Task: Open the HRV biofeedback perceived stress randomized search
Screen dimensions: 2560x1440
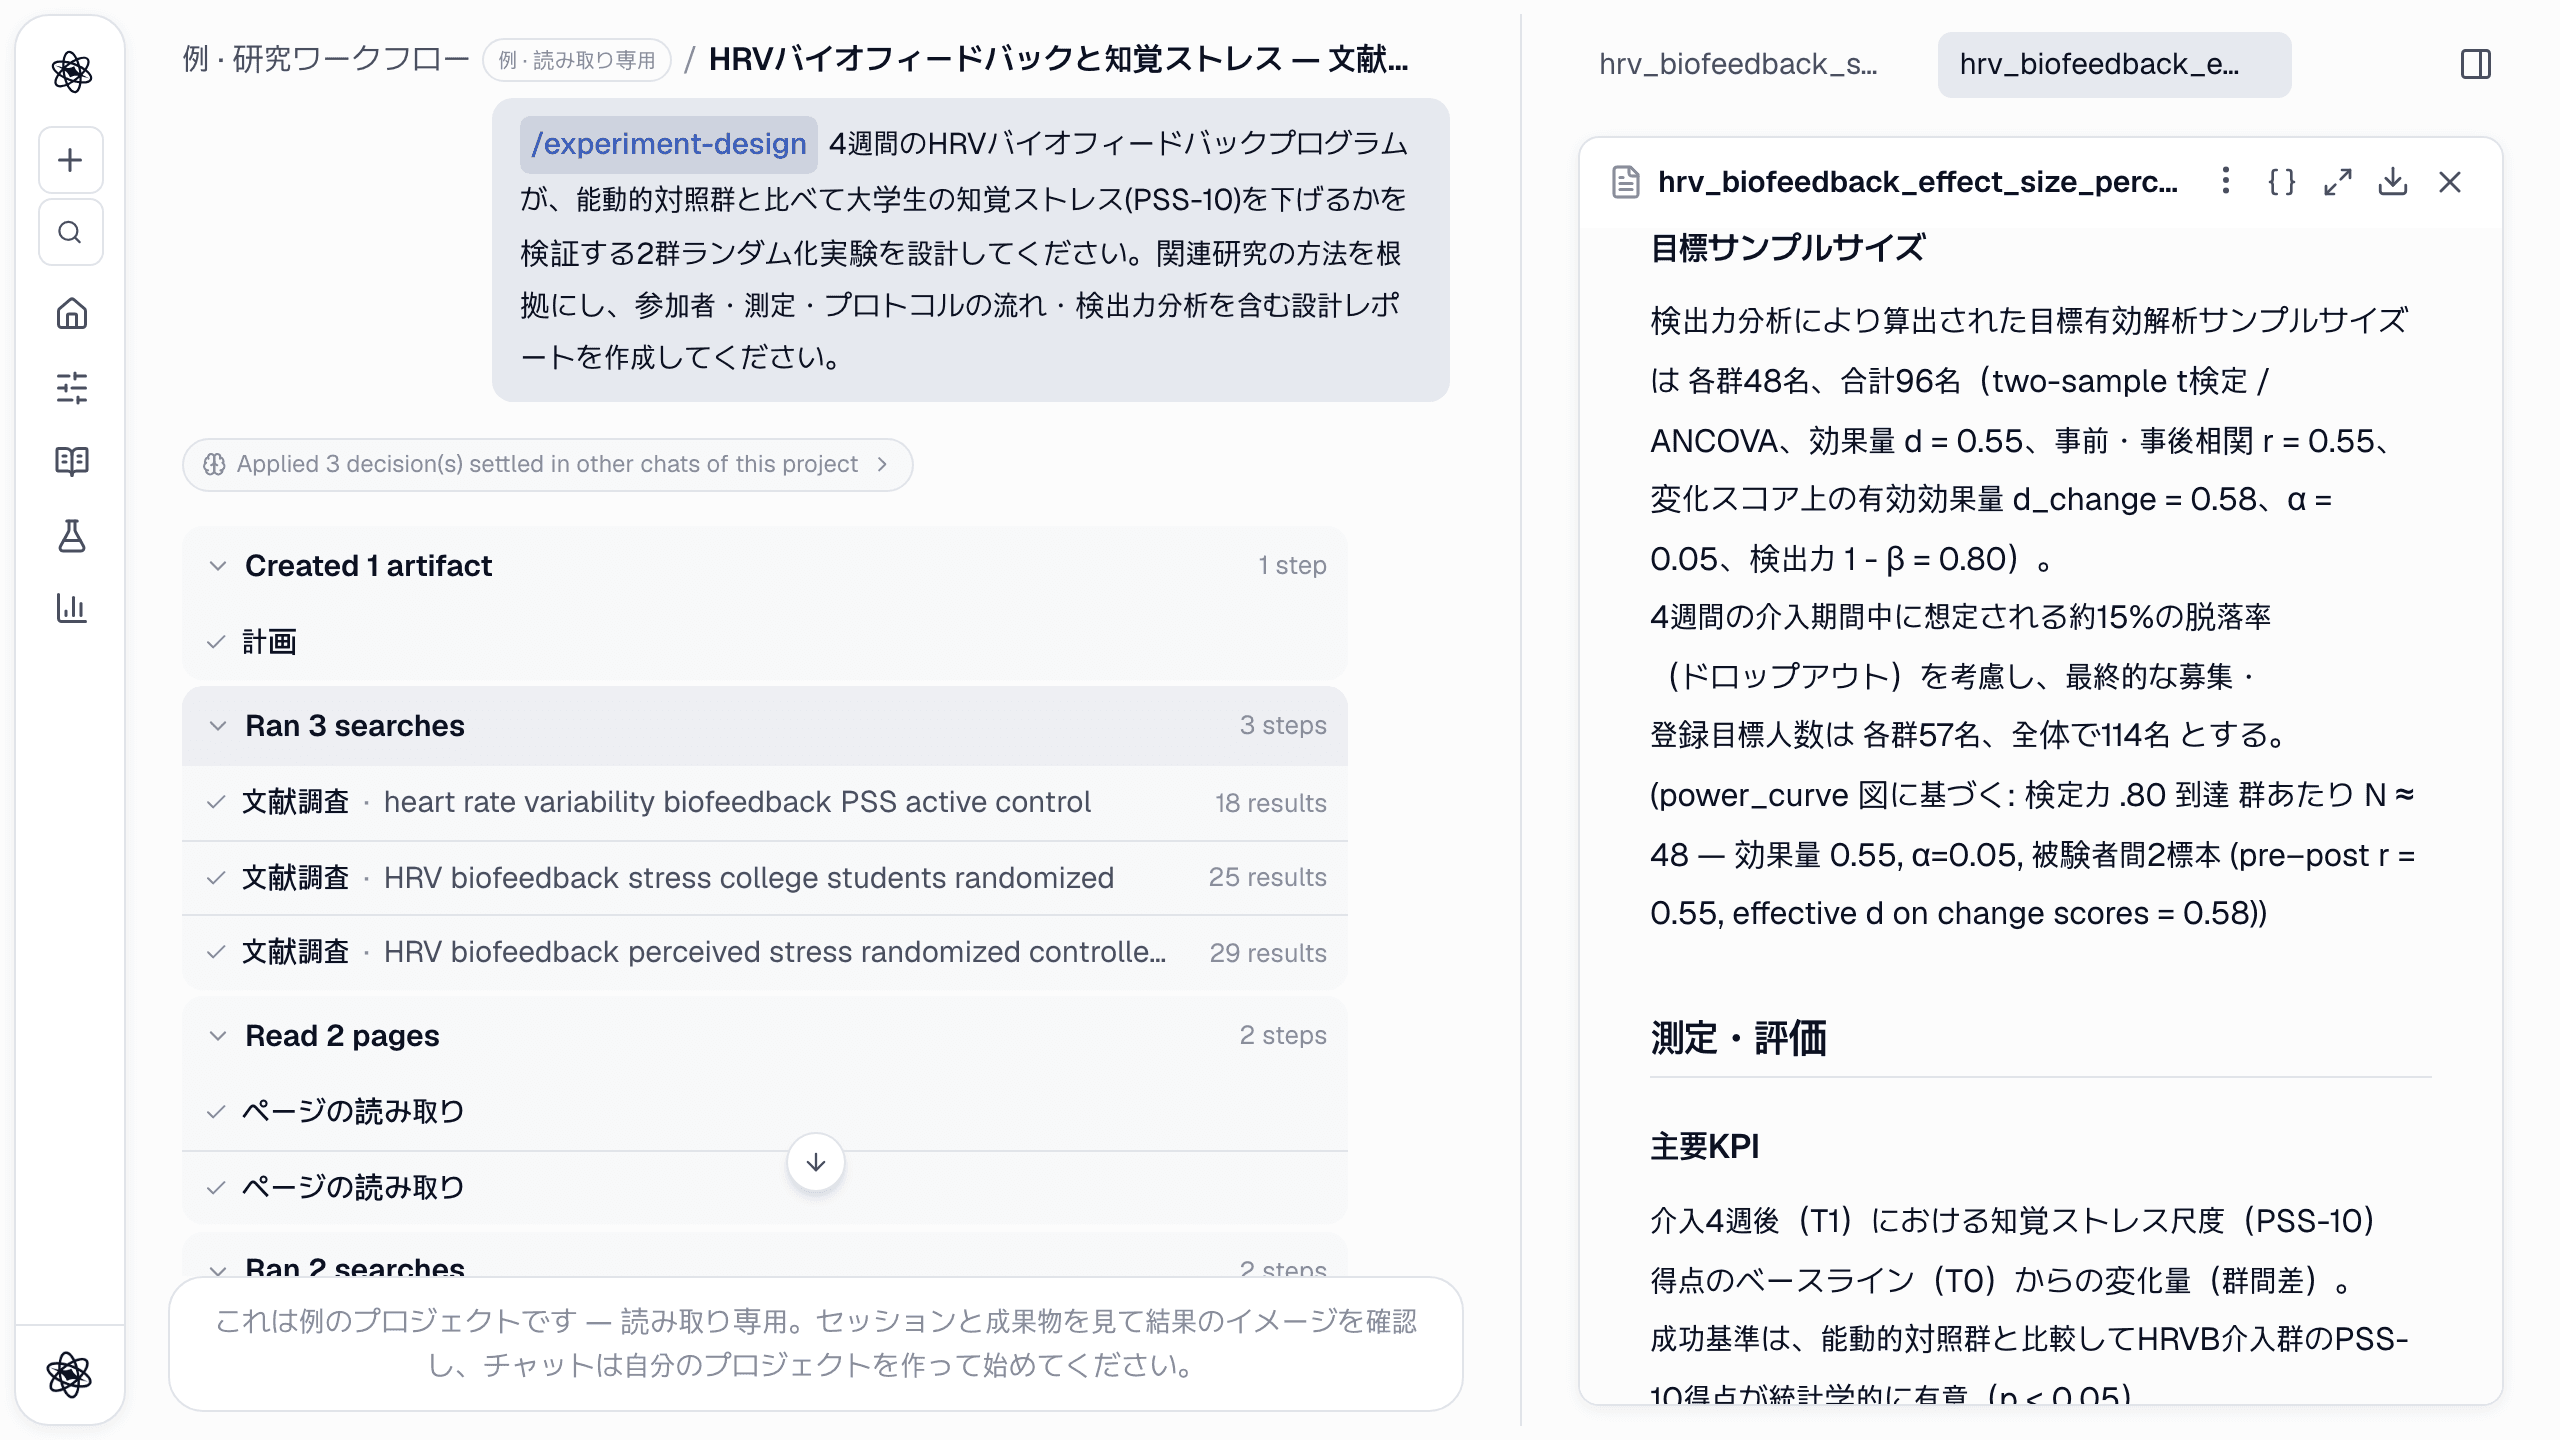Action: coord(765,952)
